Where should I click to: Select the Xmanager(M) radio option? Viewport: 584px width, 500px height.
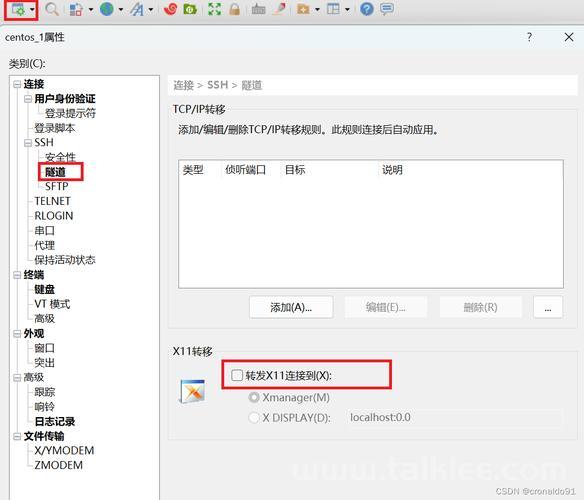click(x=254, y=398)
